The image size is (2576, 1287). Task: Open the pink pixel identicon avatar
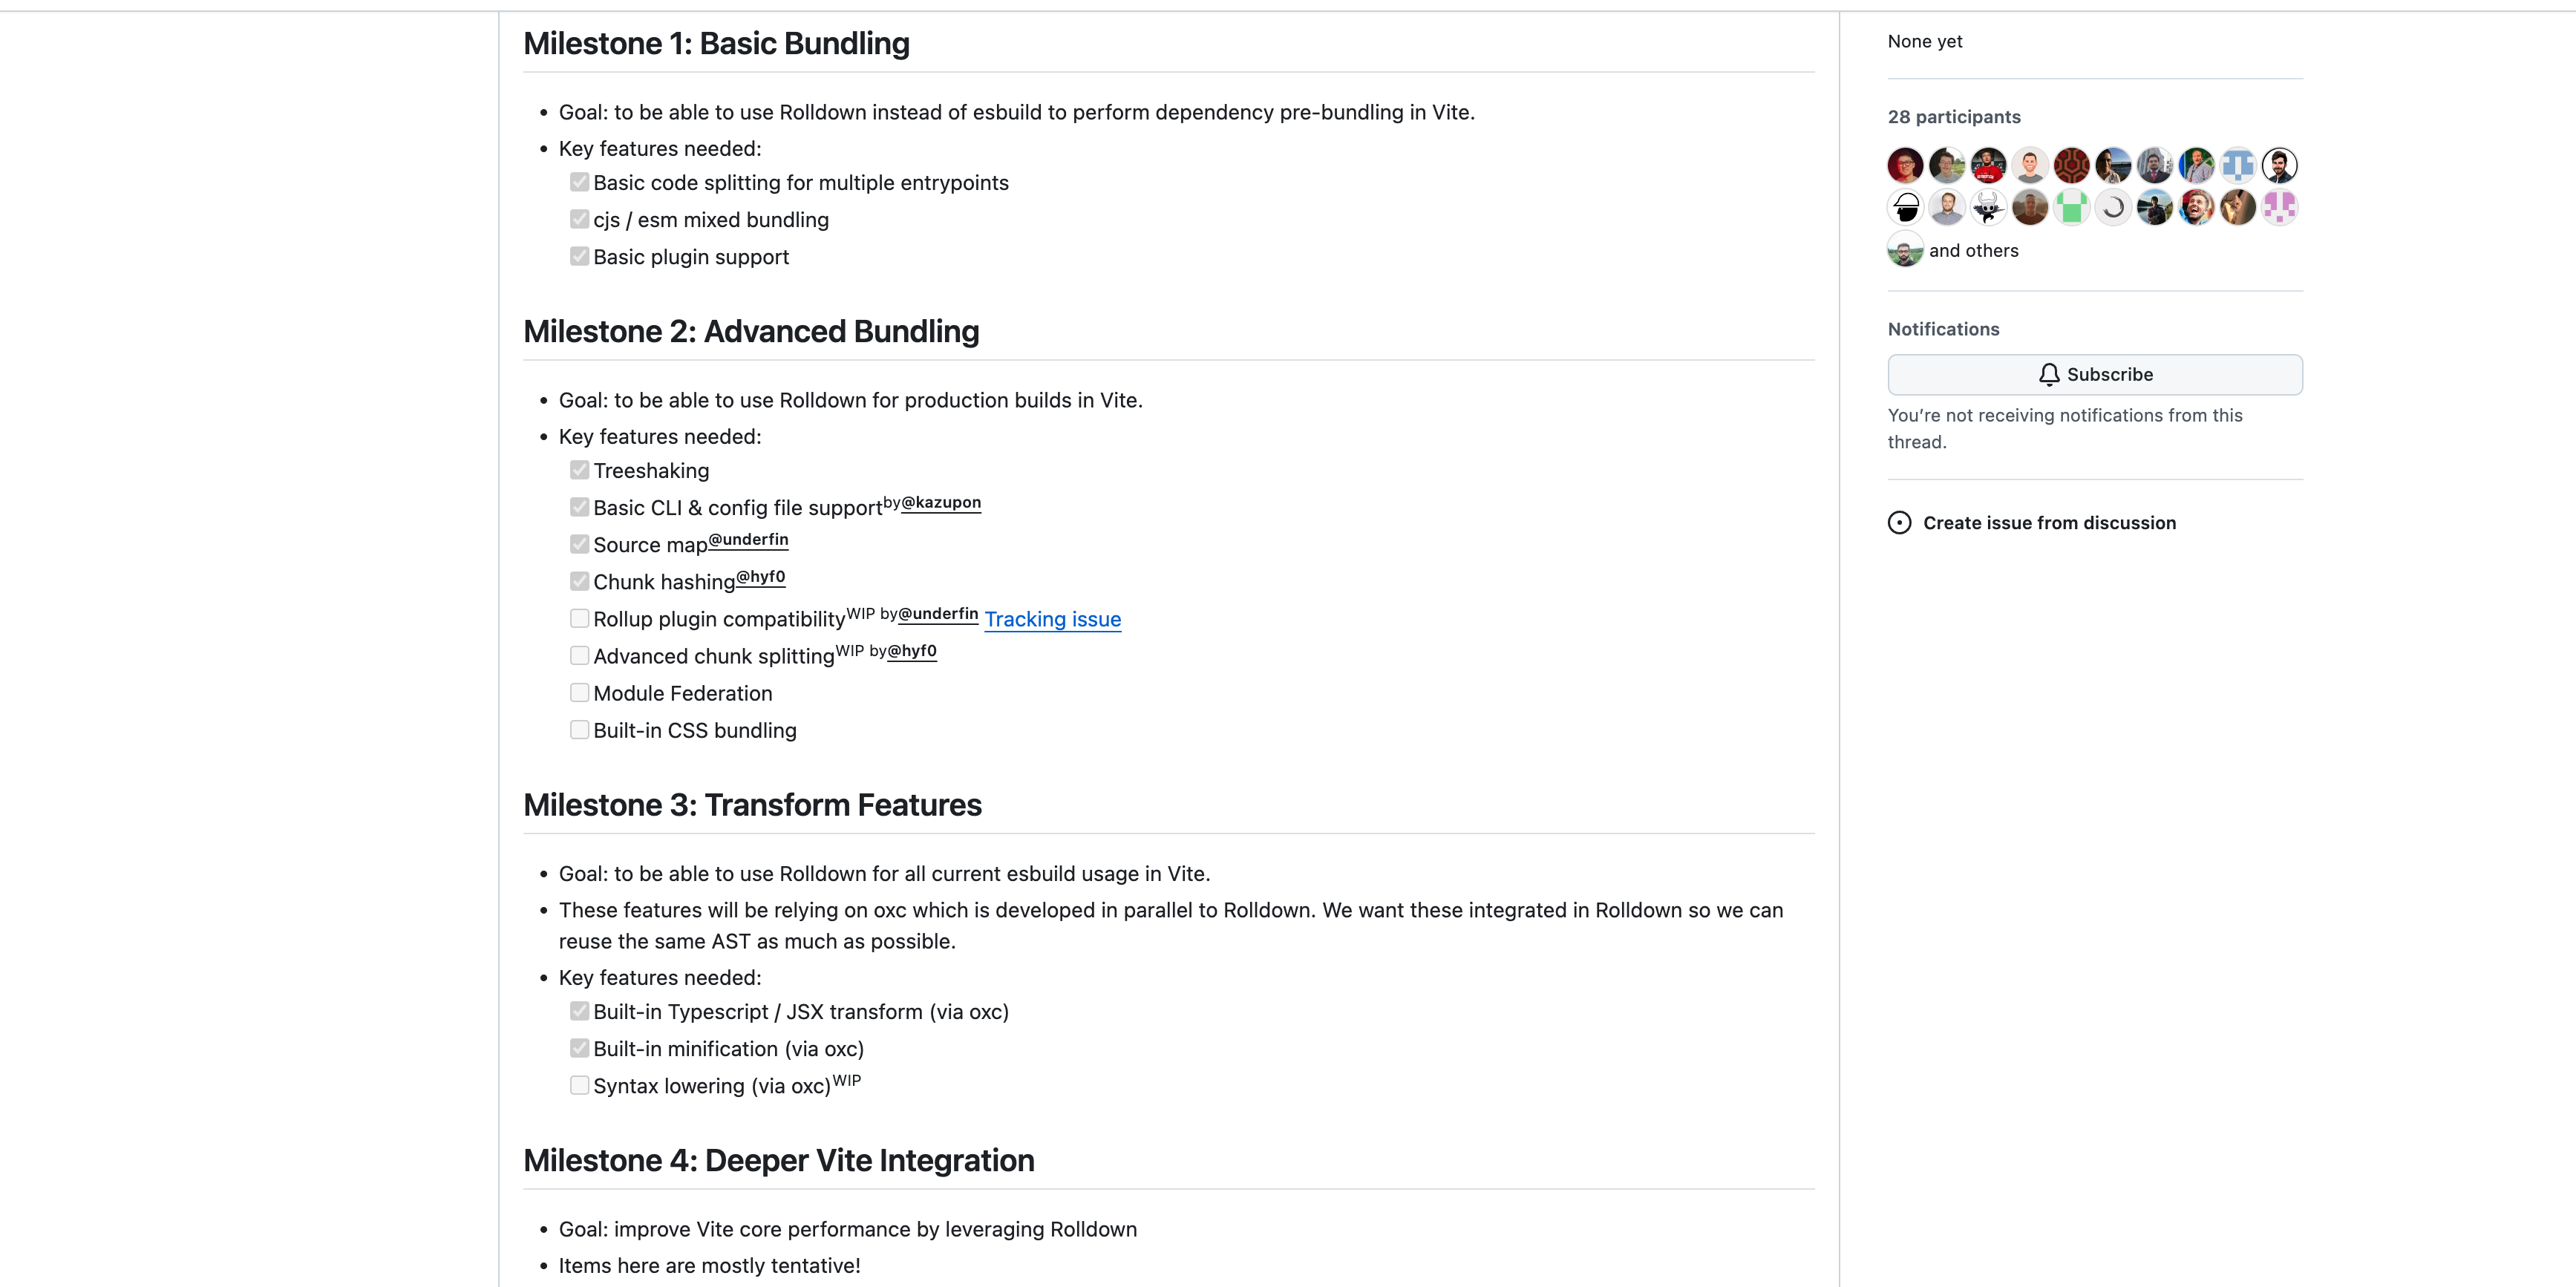(x=2279, y=207)
